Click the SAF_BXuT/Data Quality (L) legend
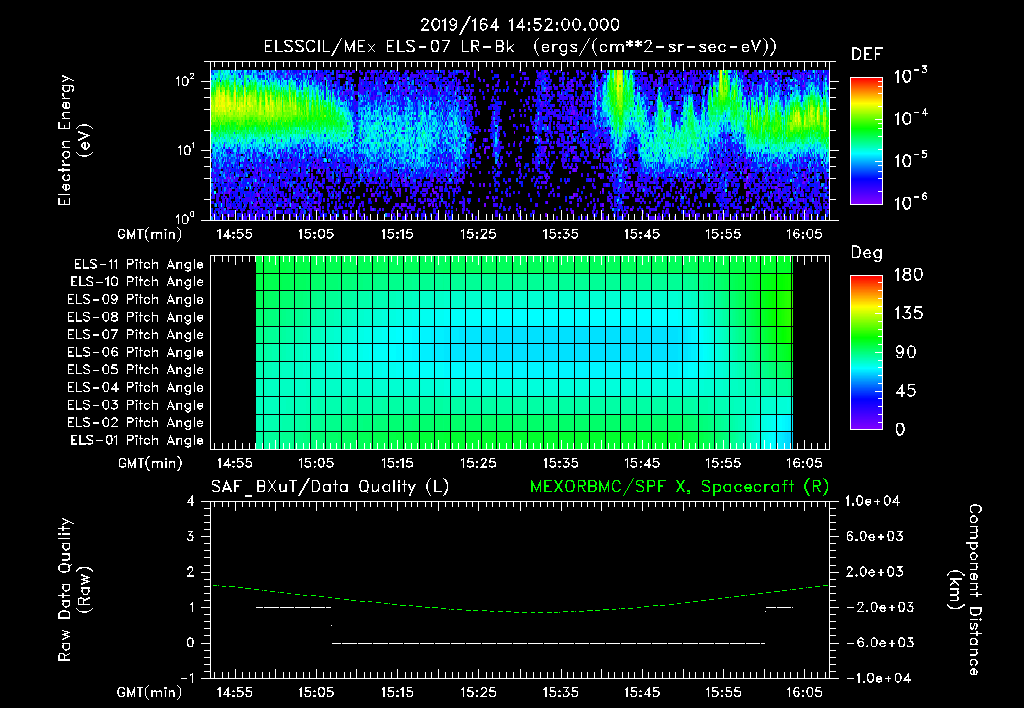Image resolution: width=1024 pixels, height=708 pixels. click(330, 487)
